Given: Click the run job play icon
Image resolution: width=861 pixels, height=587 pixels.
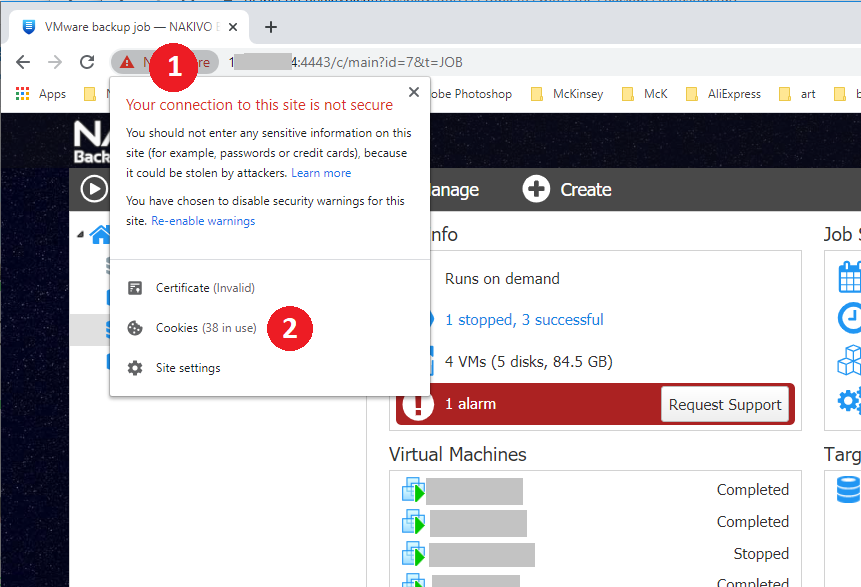Looking at the screenshot, I should 93,188.
